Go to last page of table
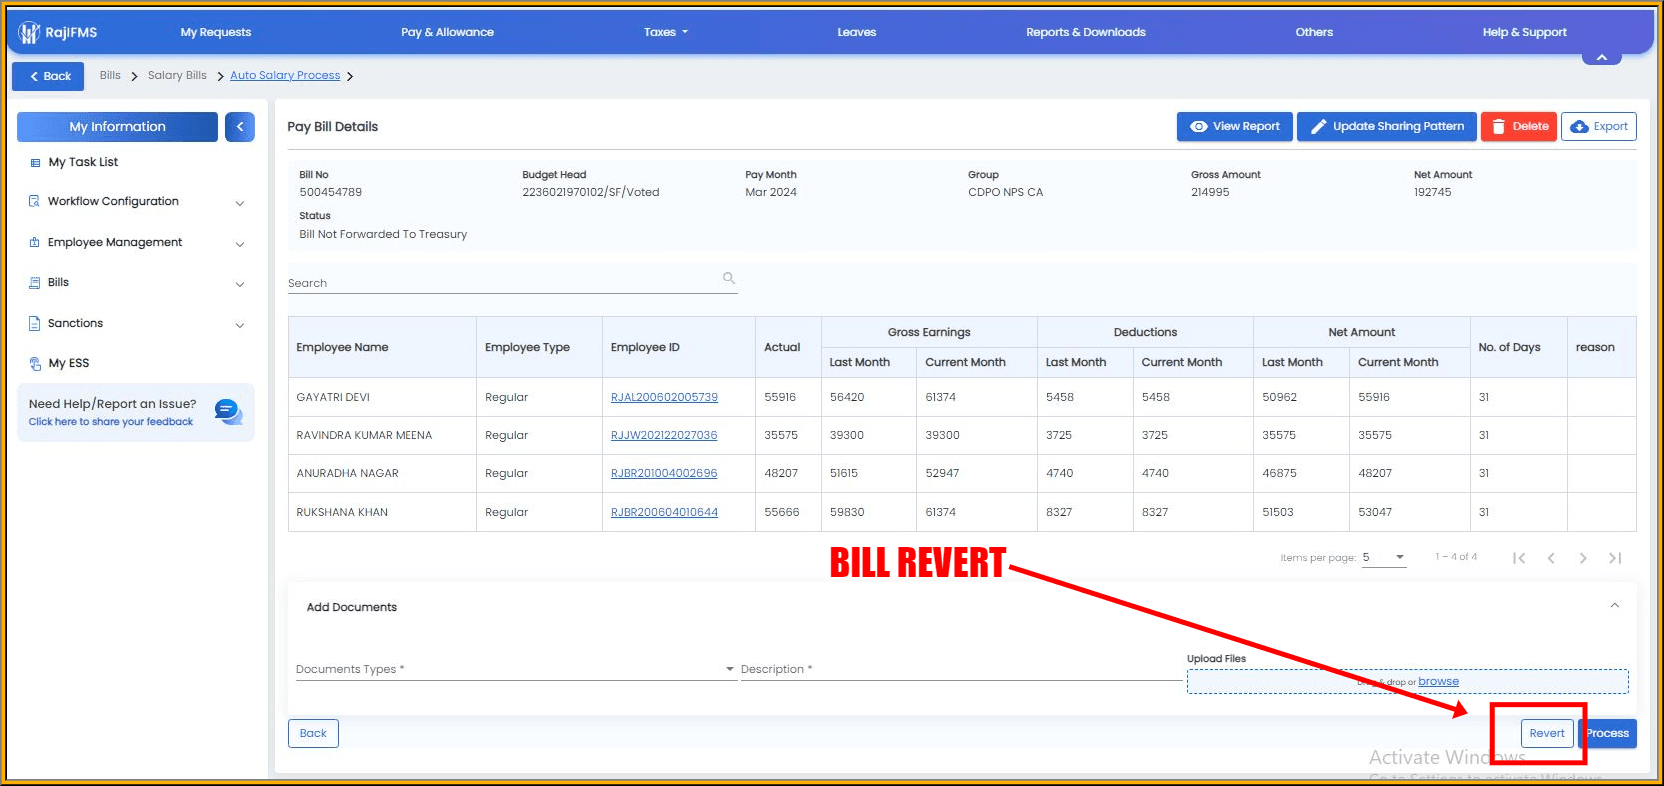 point(1615,558)
